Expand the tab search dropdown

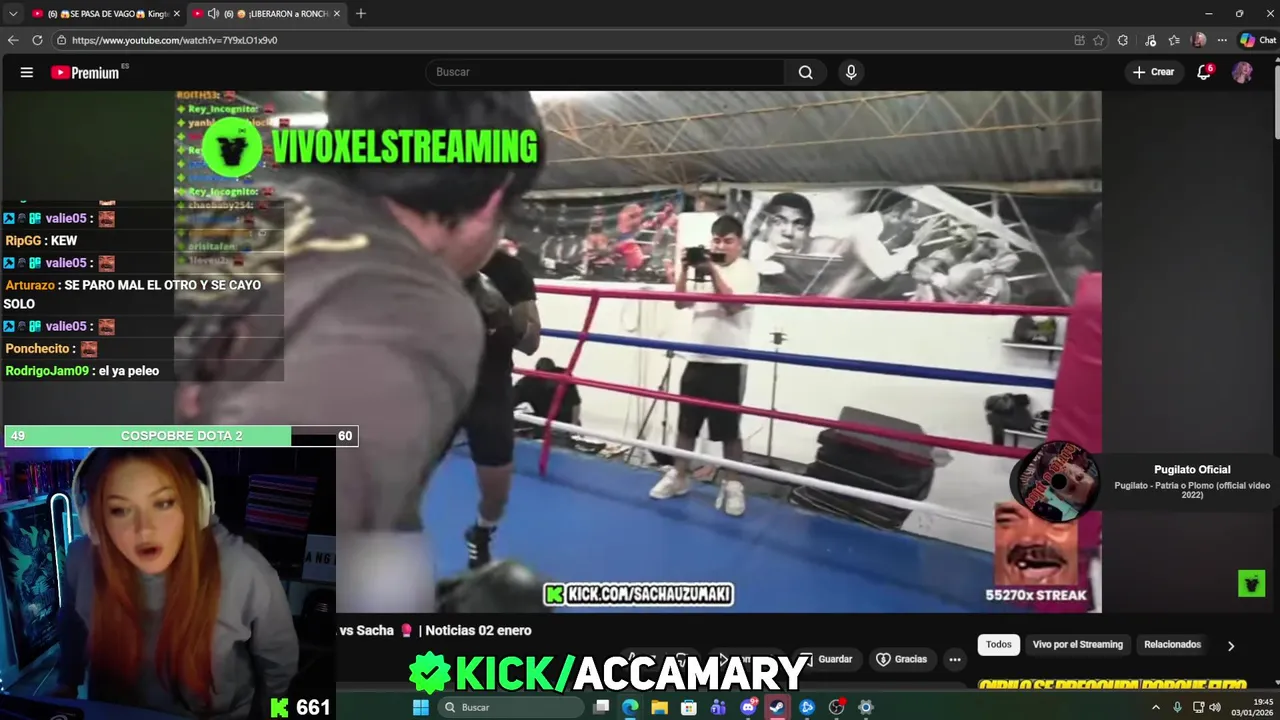[13, 14]
